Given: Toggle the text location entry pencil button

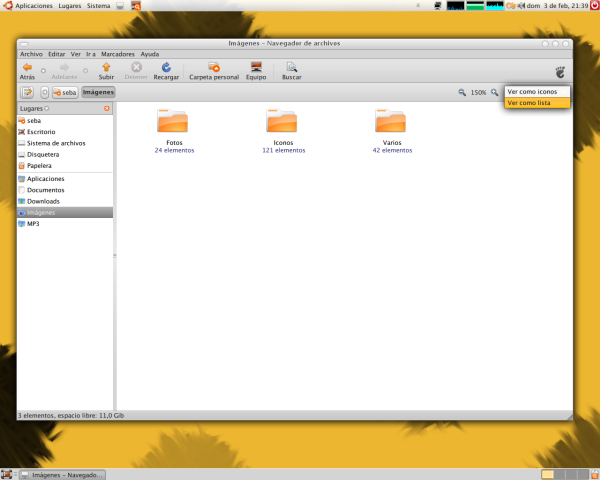Looking at the screenshot, I should tap(28, 92).
